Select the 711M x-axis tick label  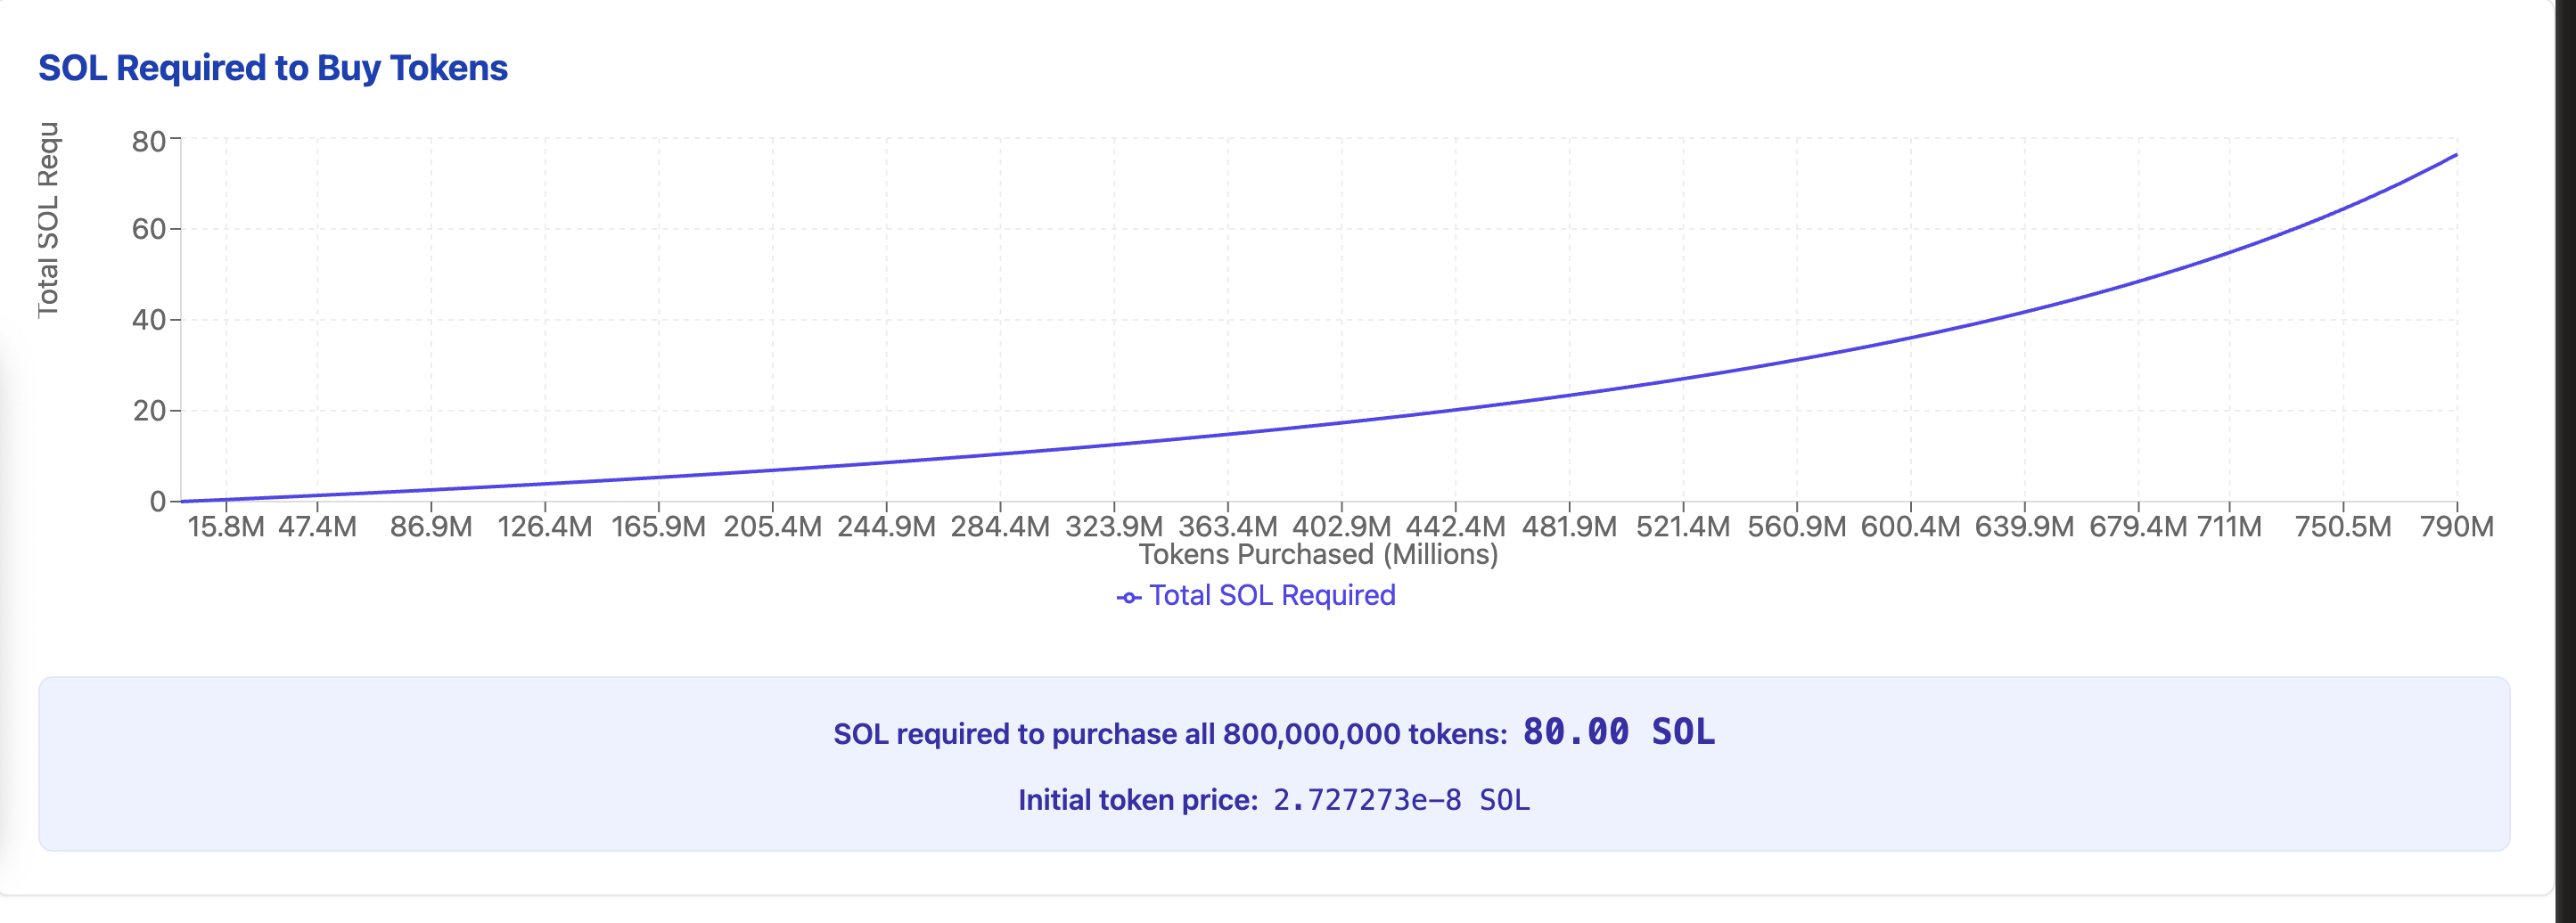point(2229,527)
